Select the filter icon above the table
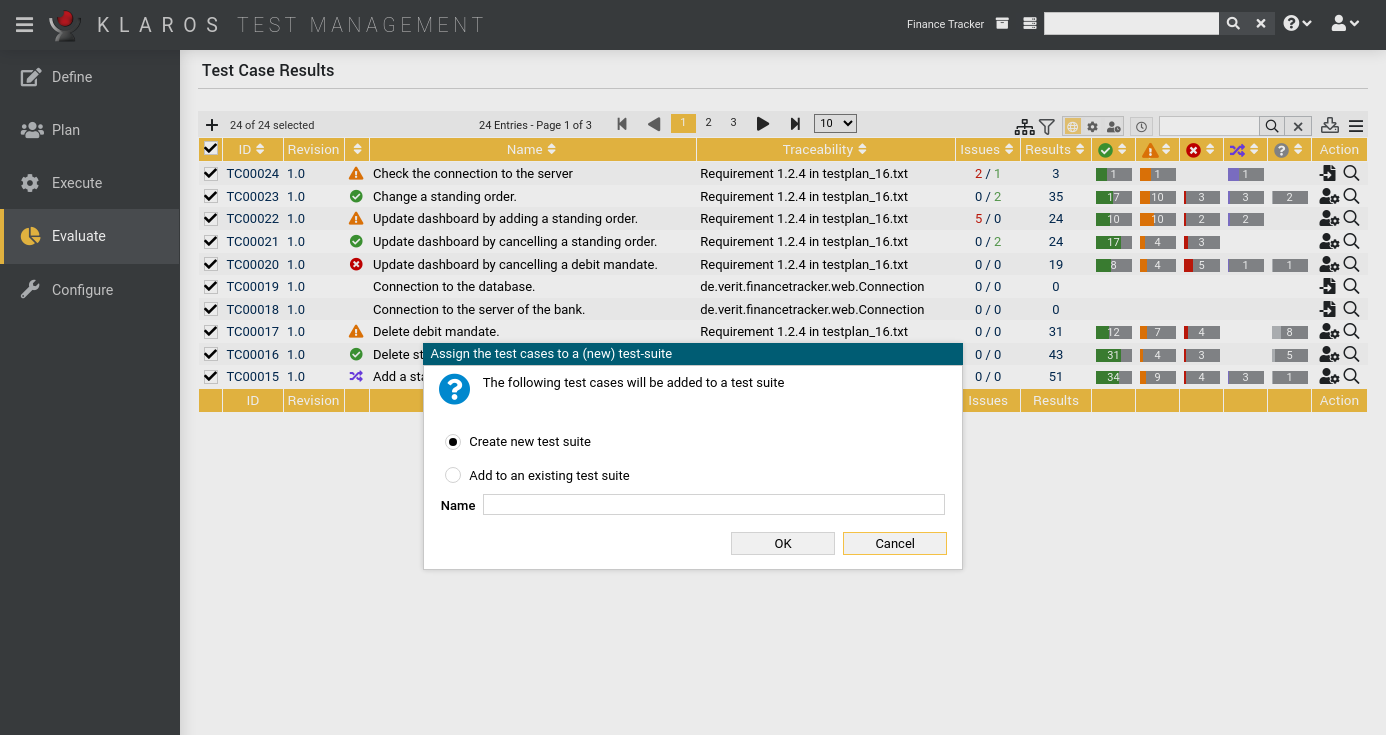Viewport: 1386px width, 735px height. click(1046, 126)
